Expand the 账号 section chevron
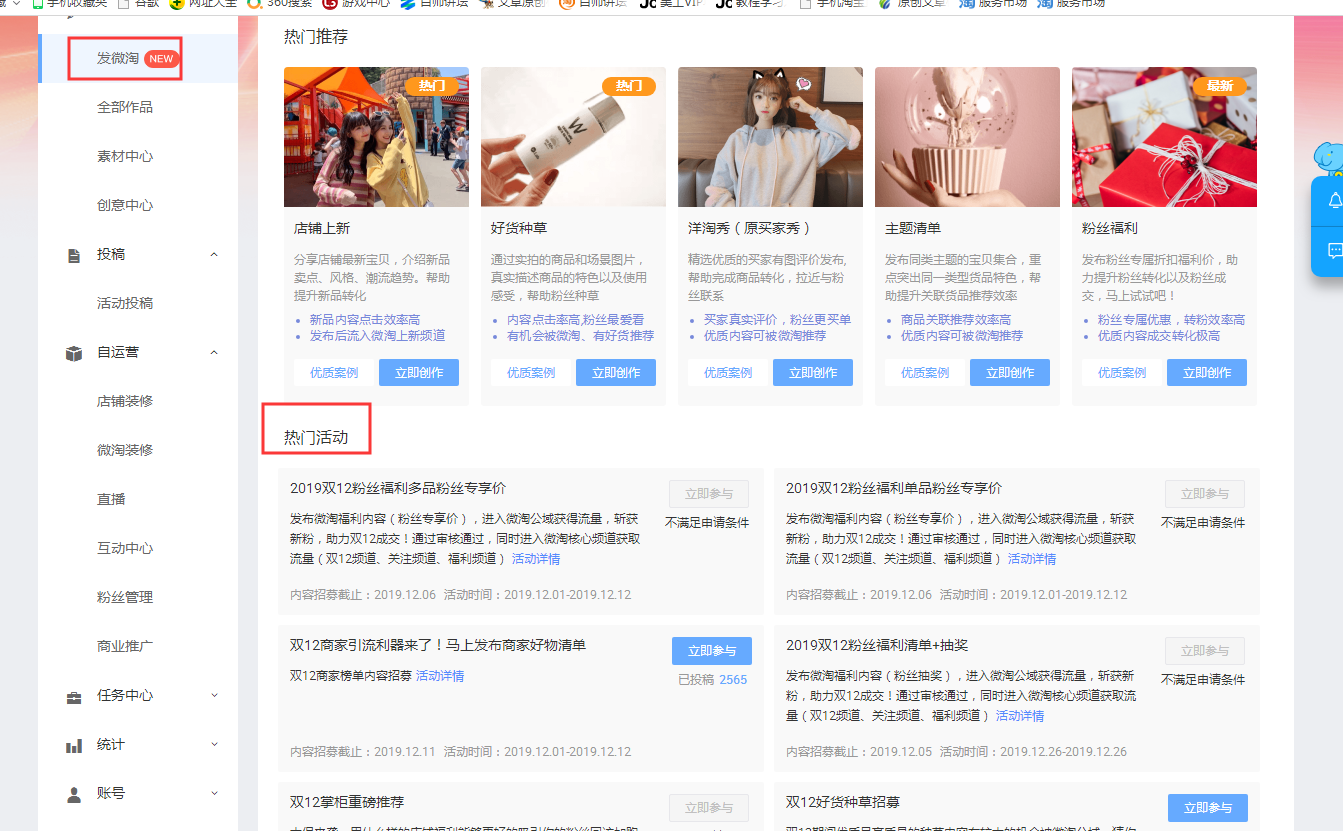The image size is (1343, 831). coord(214,794)
